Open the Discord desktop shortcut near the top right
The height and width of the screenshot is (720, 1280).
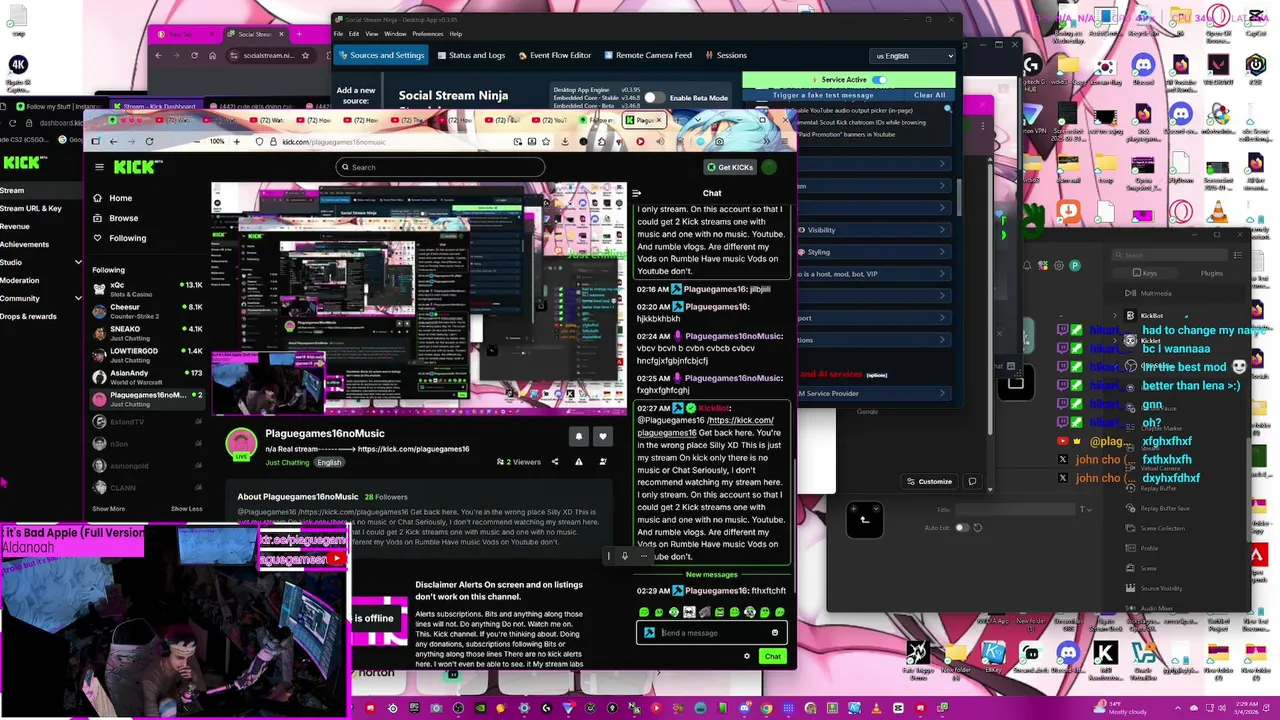click(1143, 66)
